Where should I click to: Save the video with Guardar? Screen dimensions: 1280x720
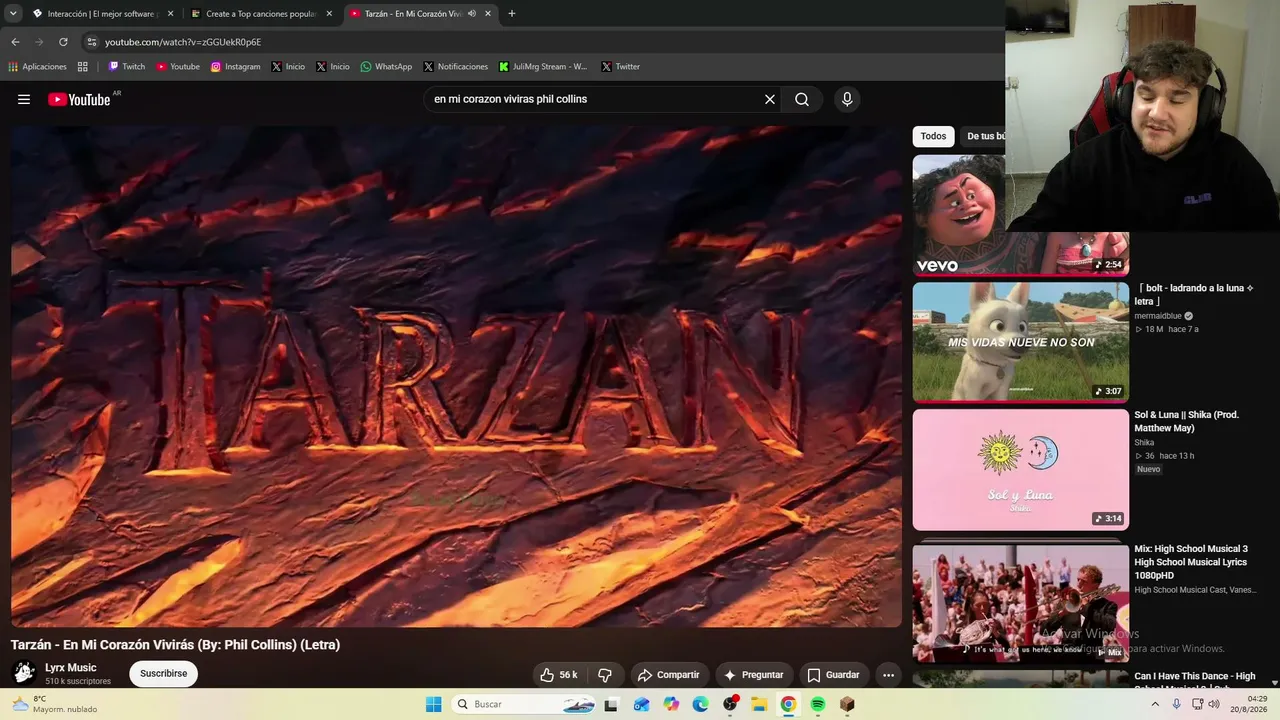tap(833, 675)
